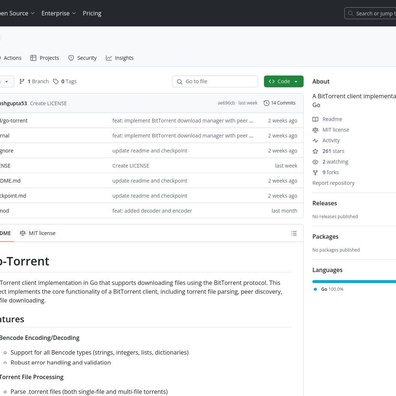Click the book icon beside Readme
396x396 pixels.
(x=315, y=119)
